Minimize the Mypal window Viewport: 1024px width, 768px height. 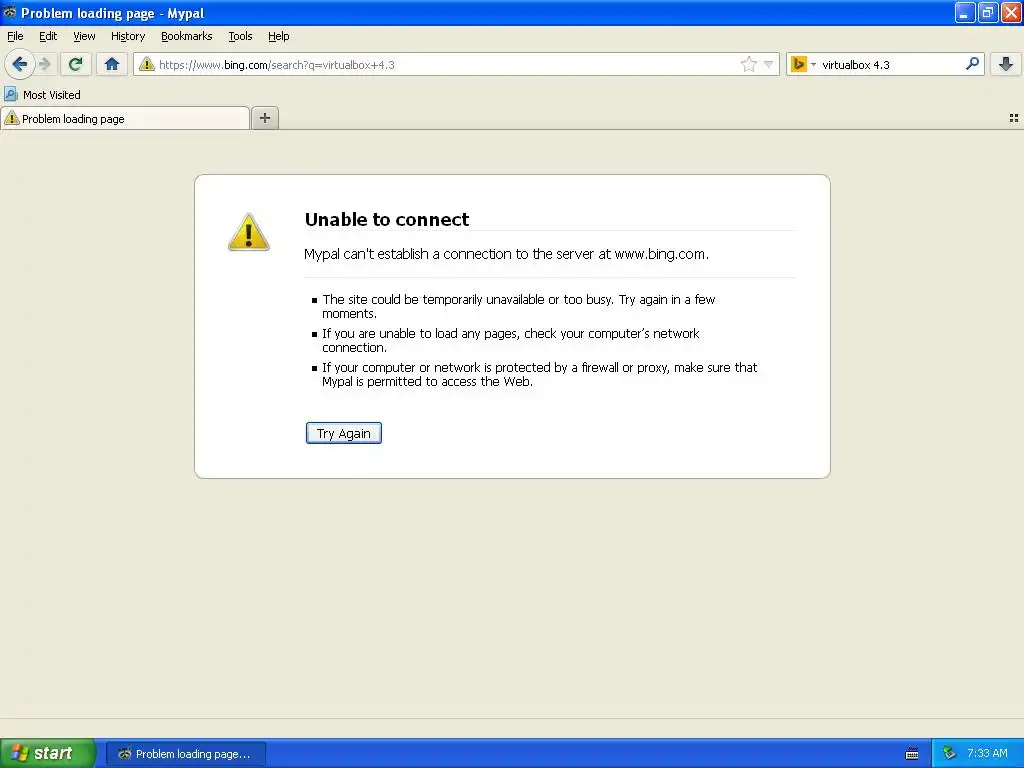965,12
